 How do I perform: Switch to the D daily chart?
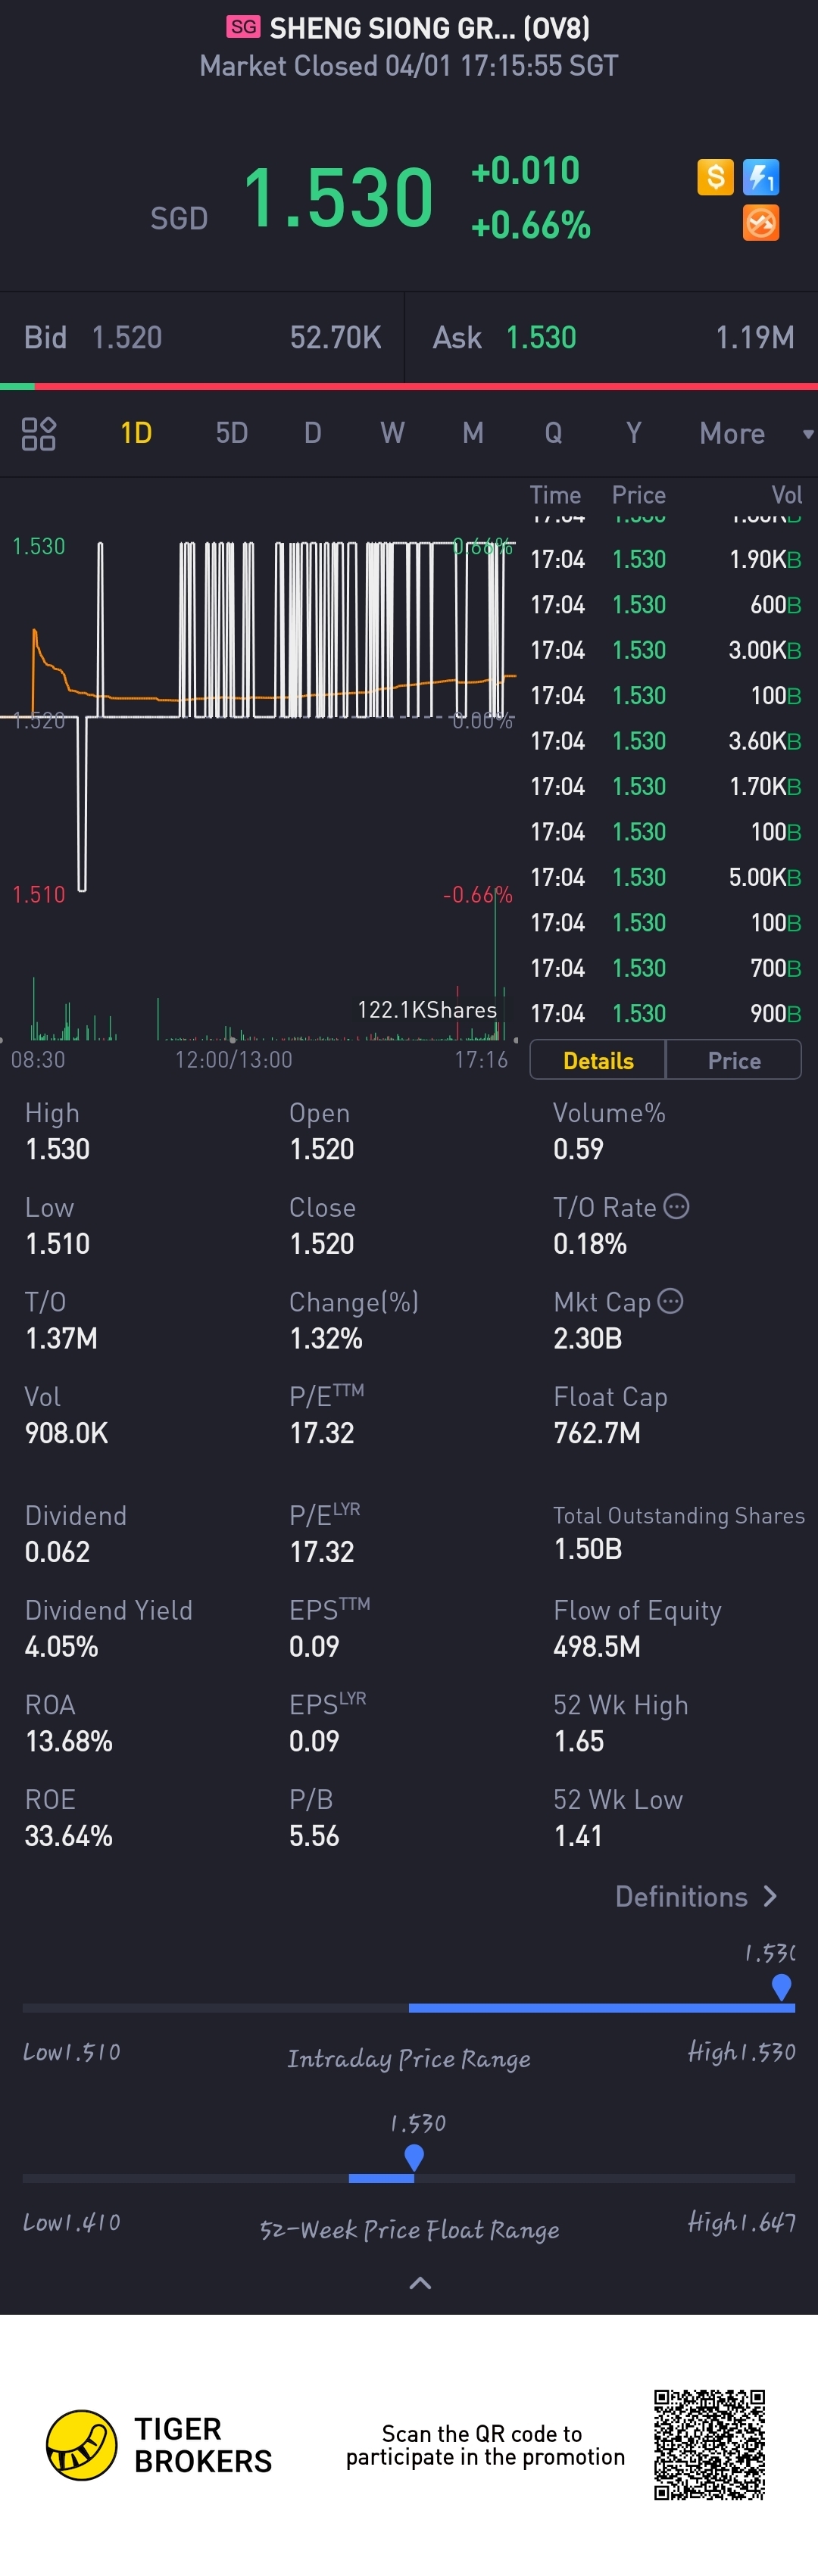(313, 433)
